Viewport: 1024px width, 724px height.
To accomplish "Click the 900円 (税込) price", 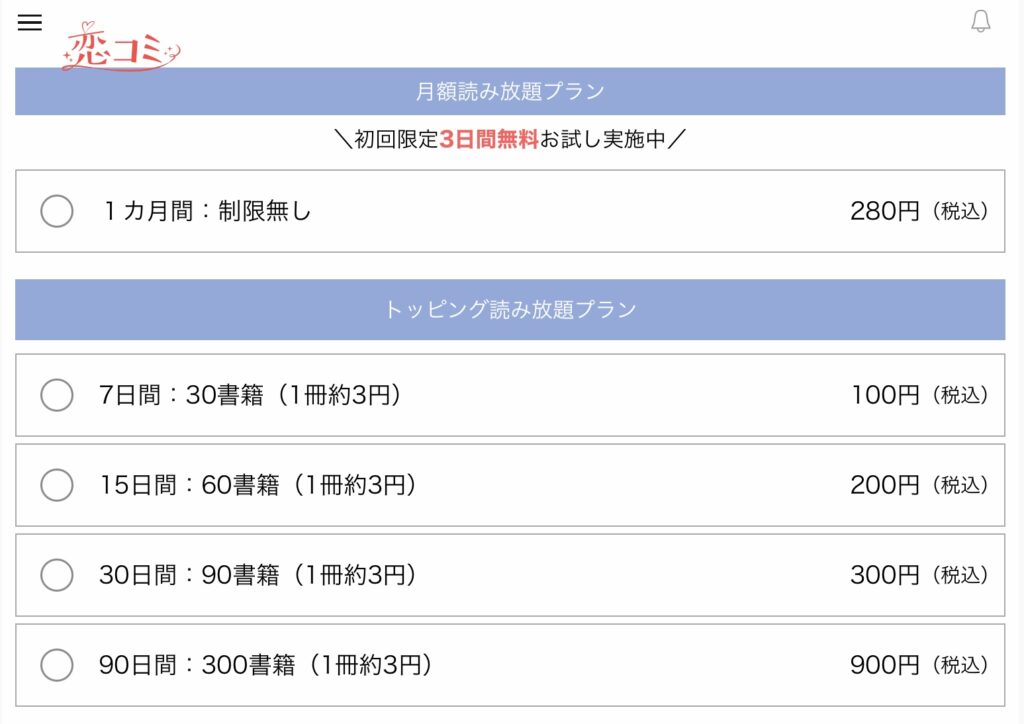I will pos(919,665).
